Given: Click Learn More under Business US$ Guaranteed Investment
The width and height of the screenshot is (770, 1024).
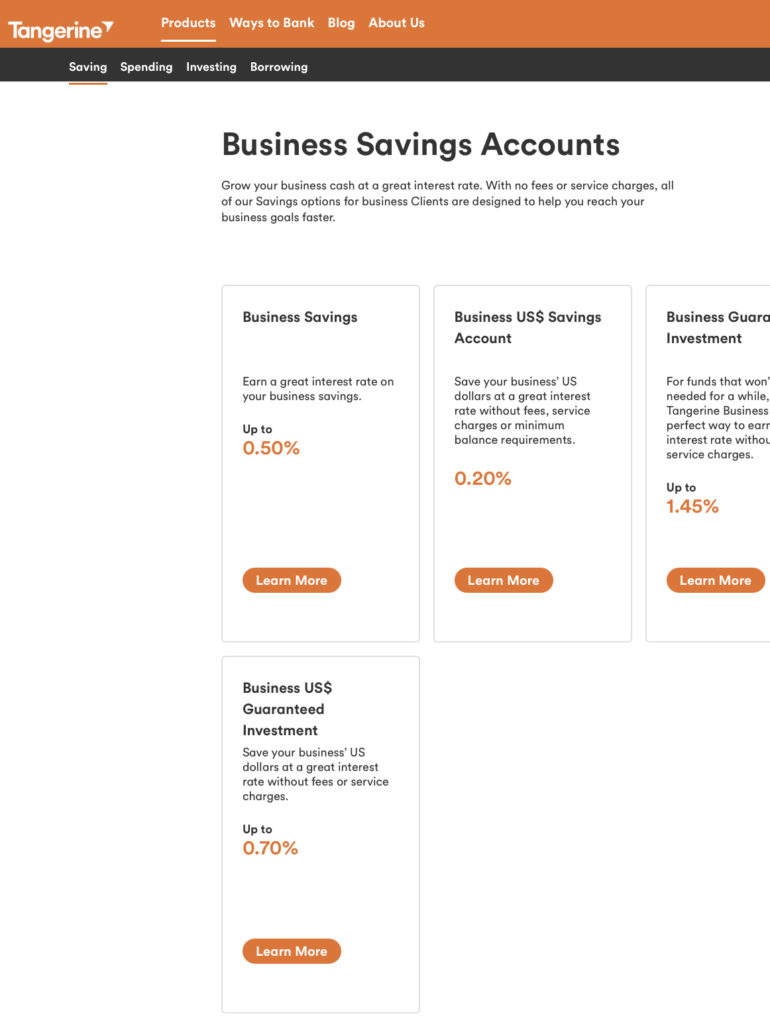Looking at the screenshot, I should (x=291, y=951).
